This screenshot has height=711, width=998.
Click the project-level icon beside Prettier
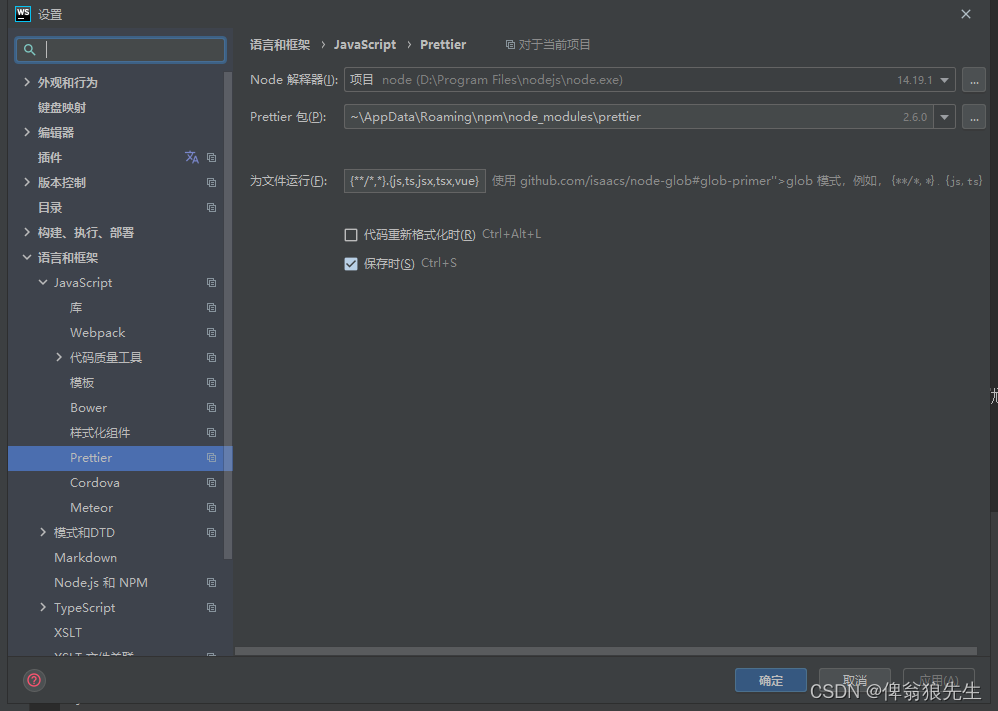coord(211,458)
